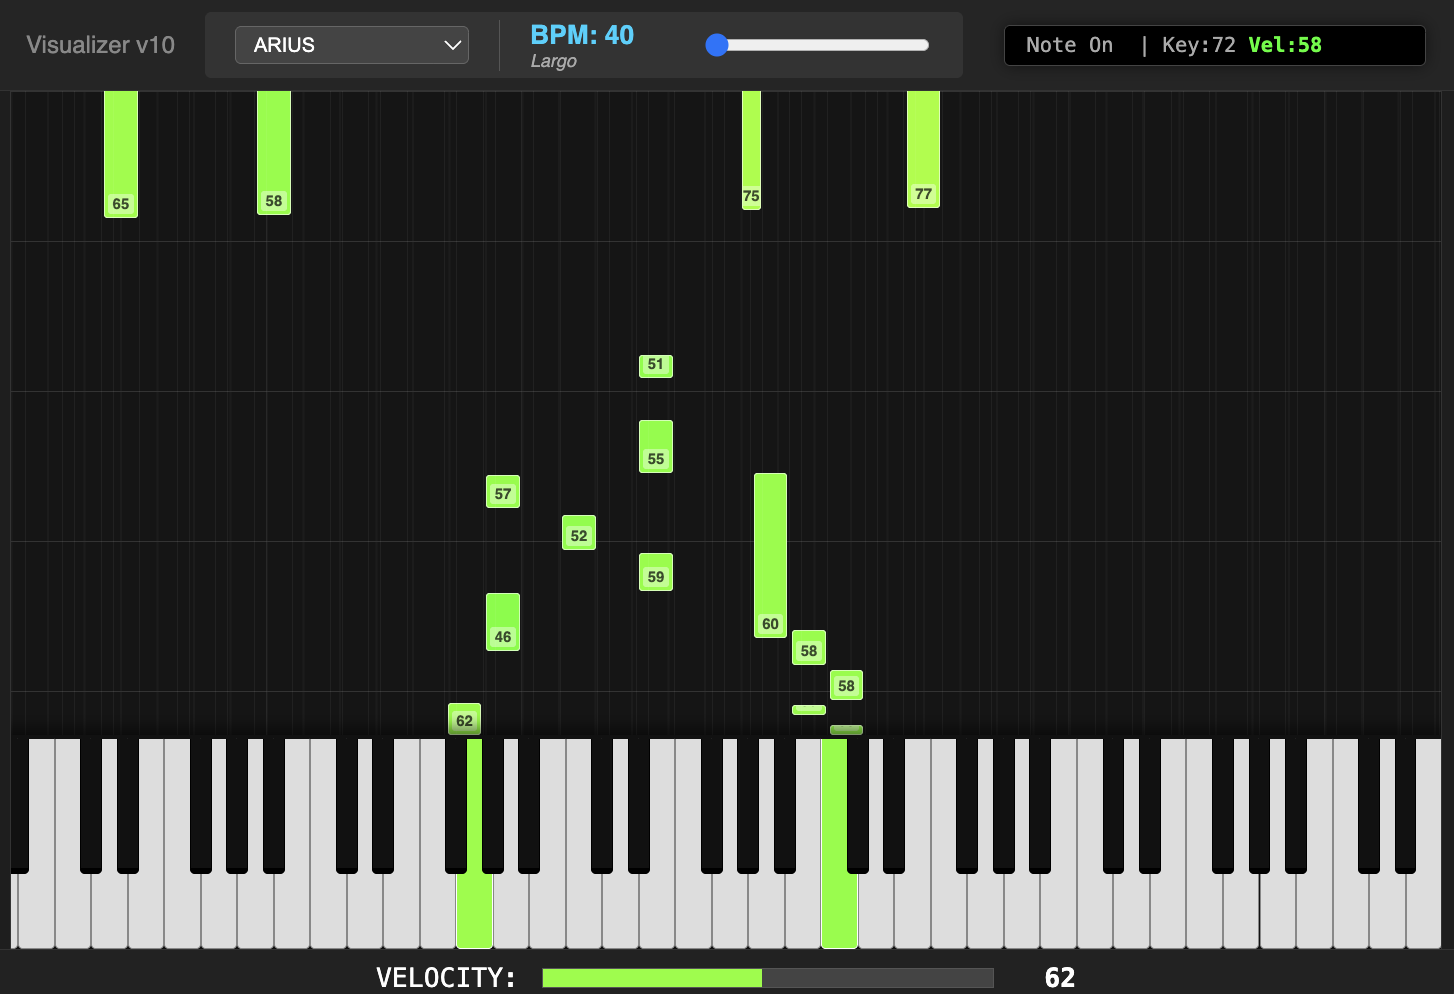Select the small note block labeled 51
Viewport: 1454px width, 994px height.
tap(656, 365)
